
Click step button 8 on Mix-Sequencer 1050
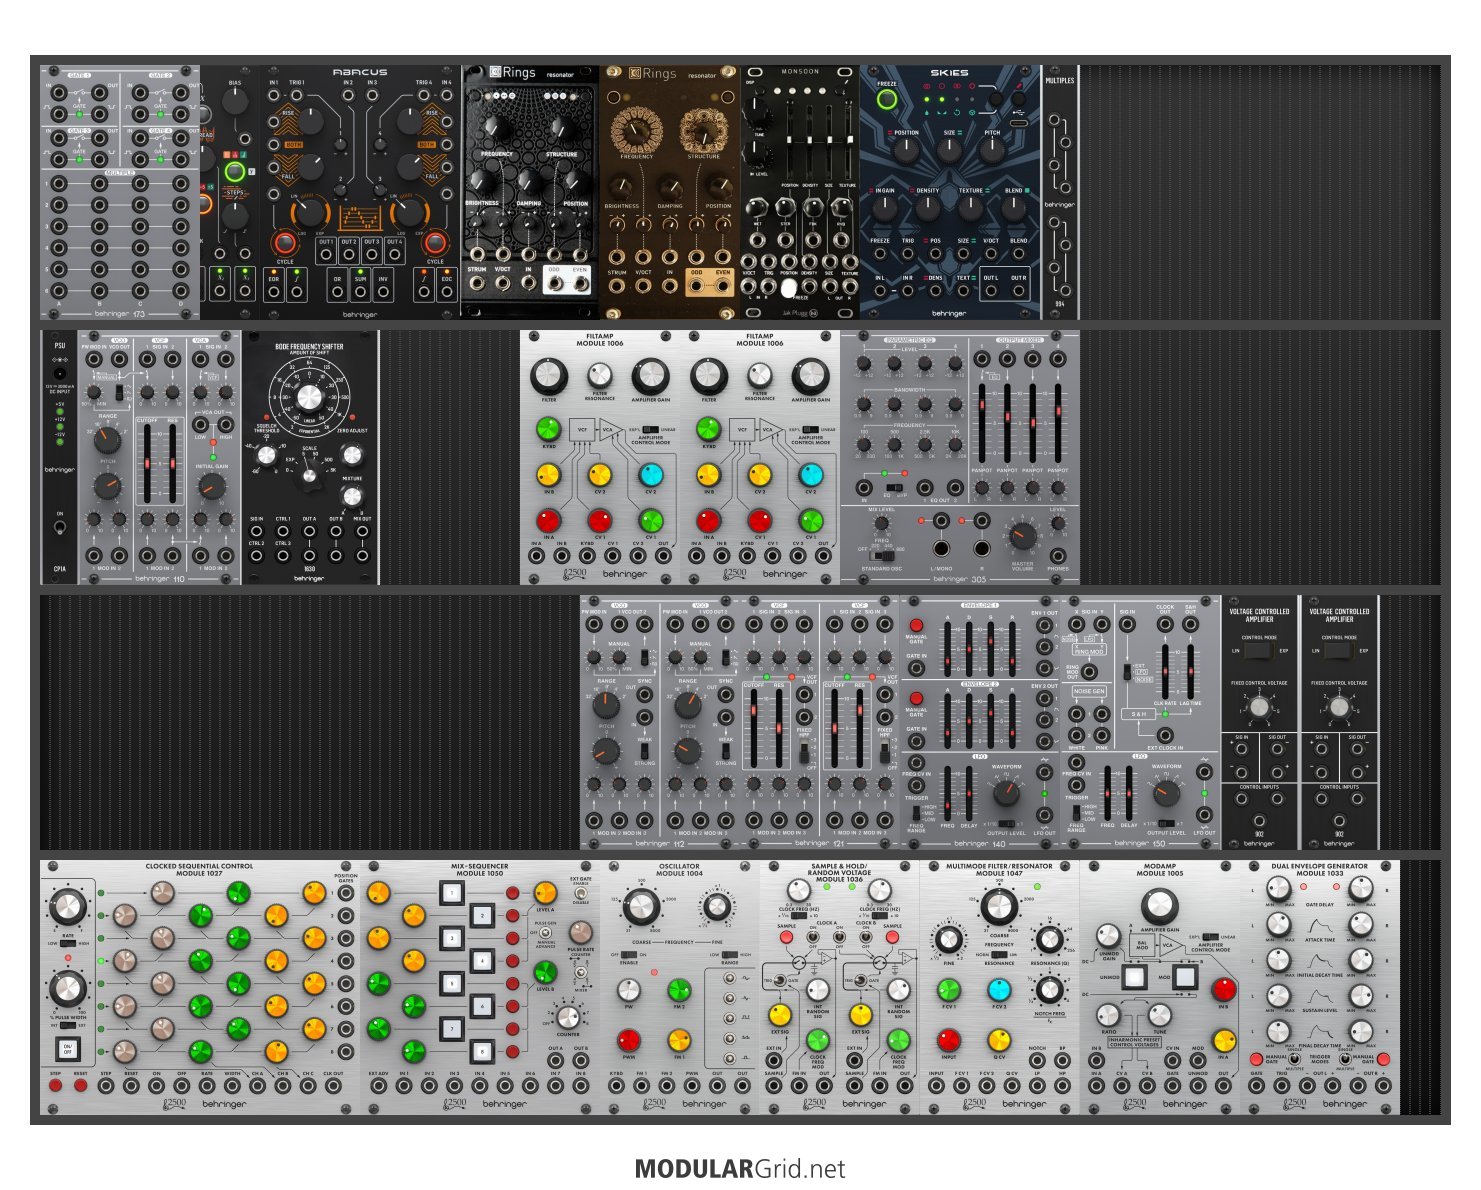coord(482,1052)
